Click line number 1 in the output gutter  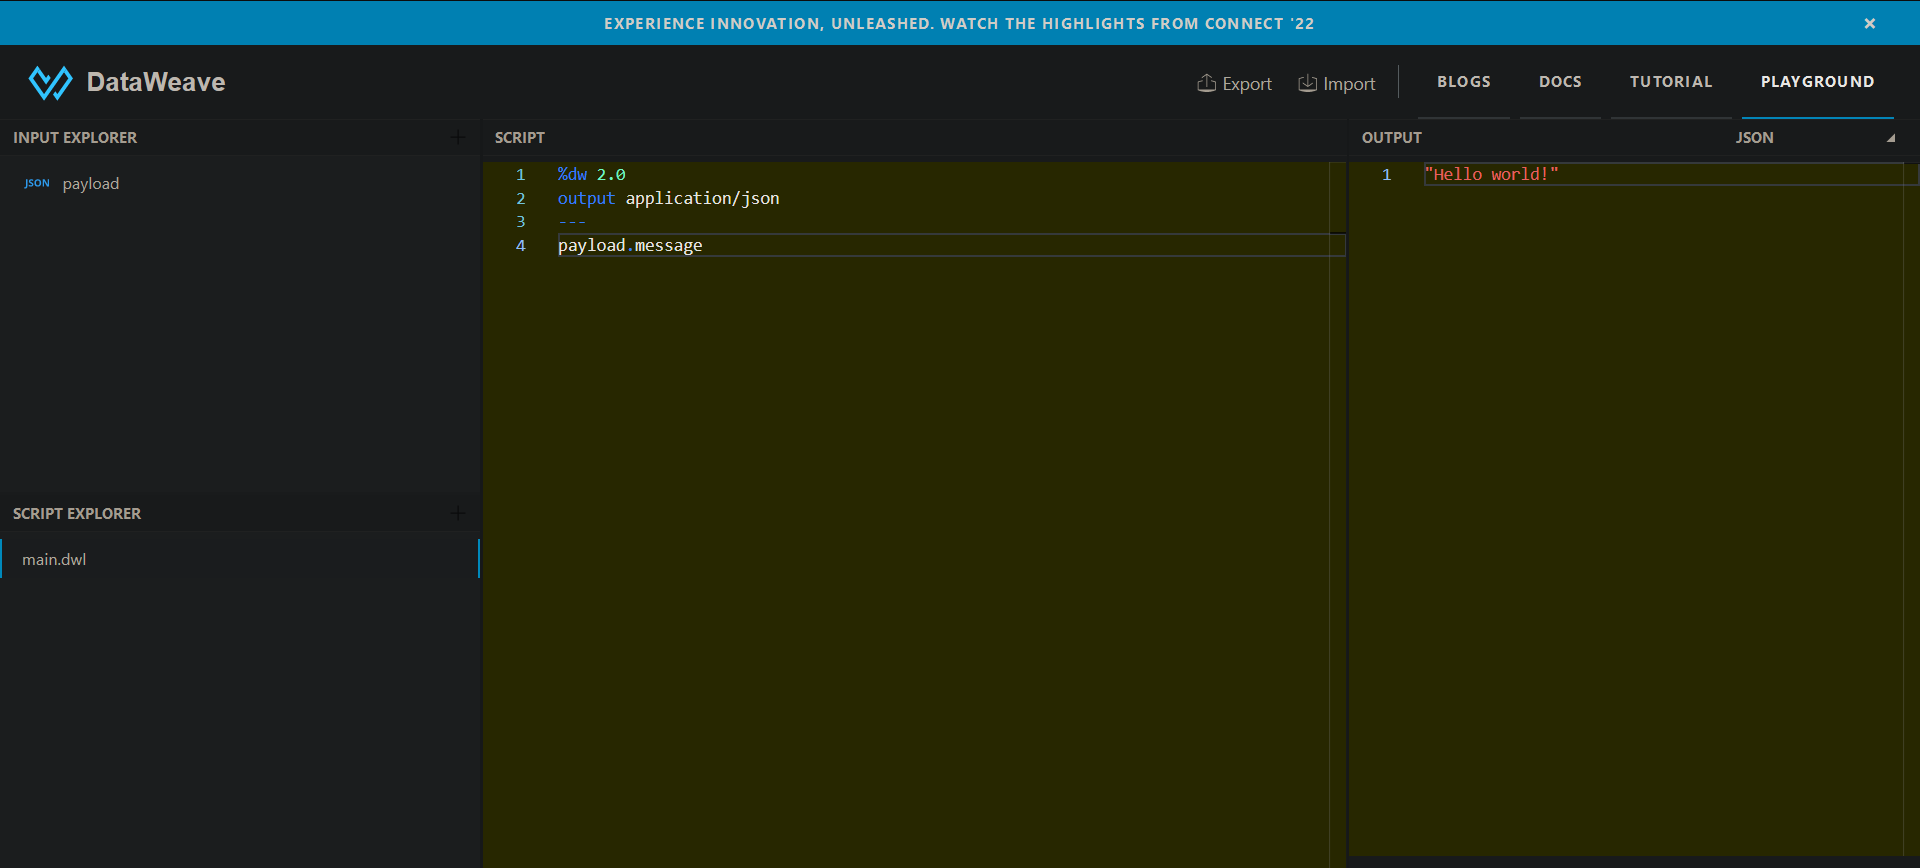tap(1386, 174)
